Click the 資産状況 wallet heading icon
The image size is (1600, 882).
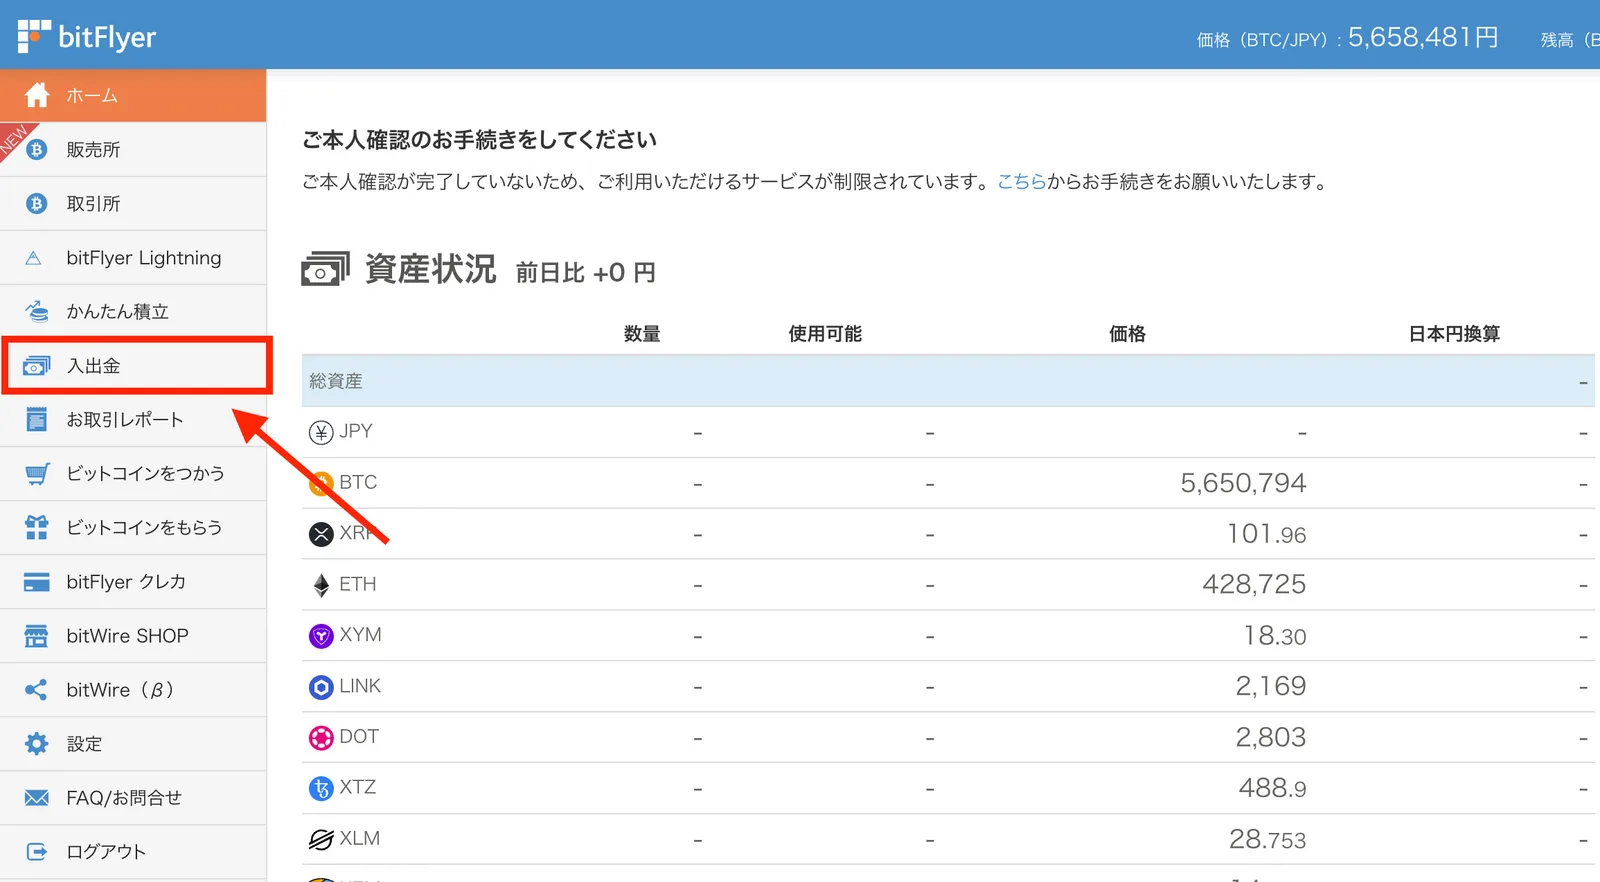click(x=326, y=269)
